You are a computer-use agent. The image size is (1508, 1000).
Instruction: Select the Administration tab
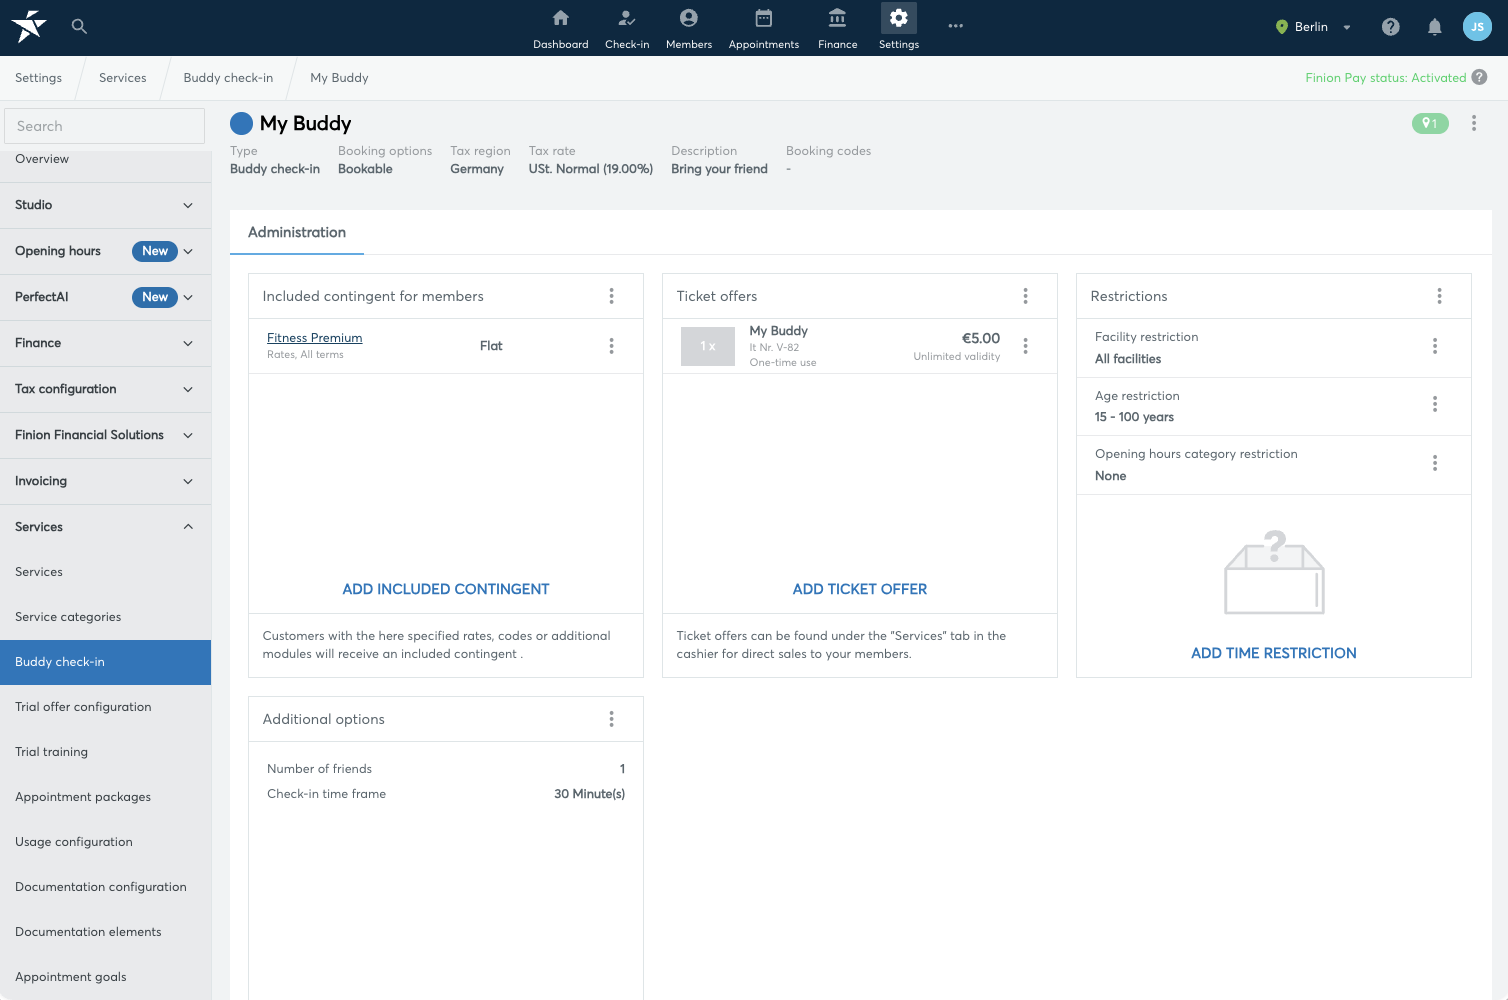point(297,232)
